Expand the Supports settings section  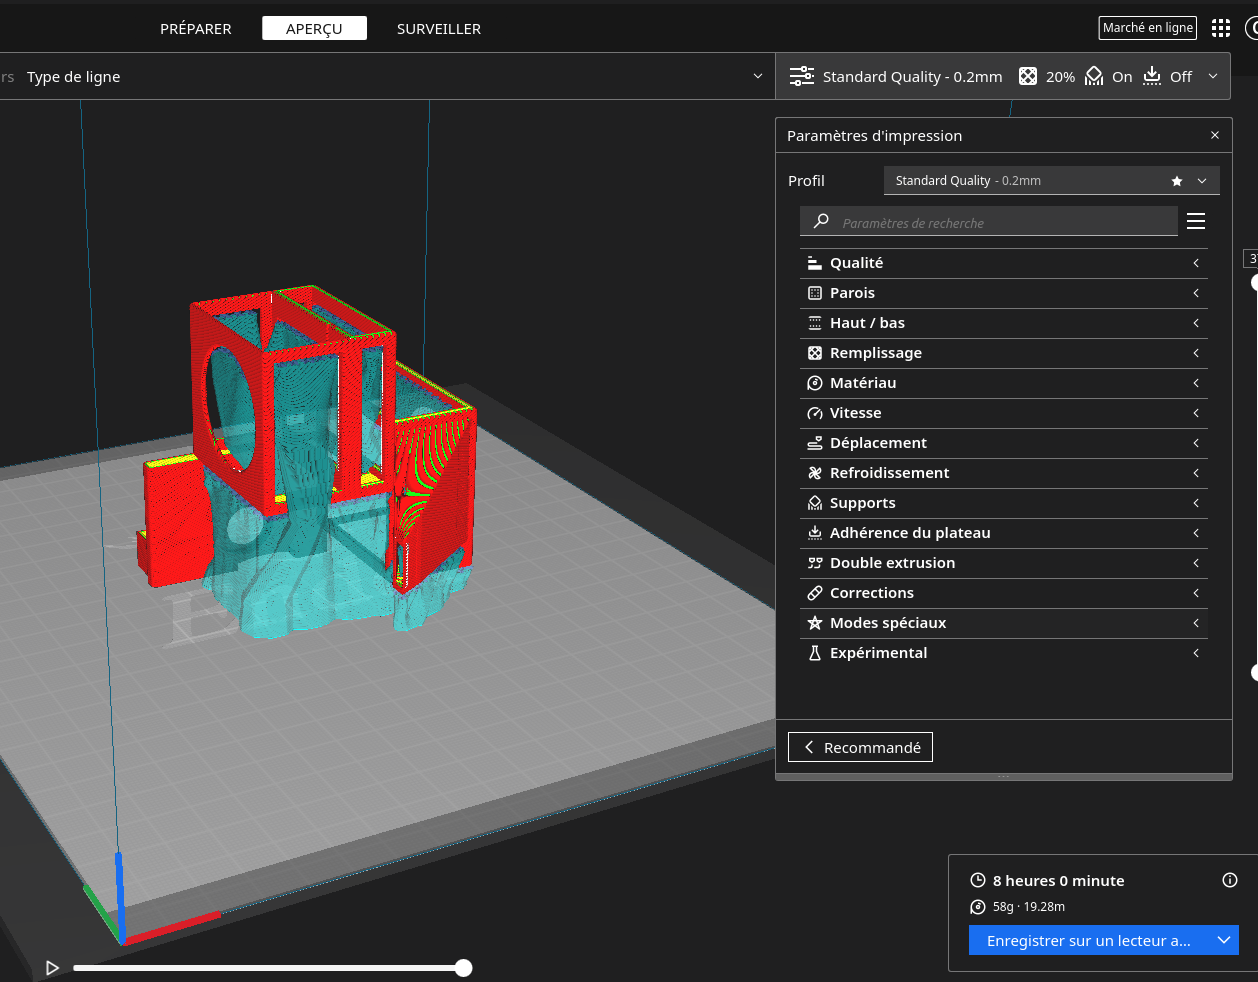pos(1003,503)
